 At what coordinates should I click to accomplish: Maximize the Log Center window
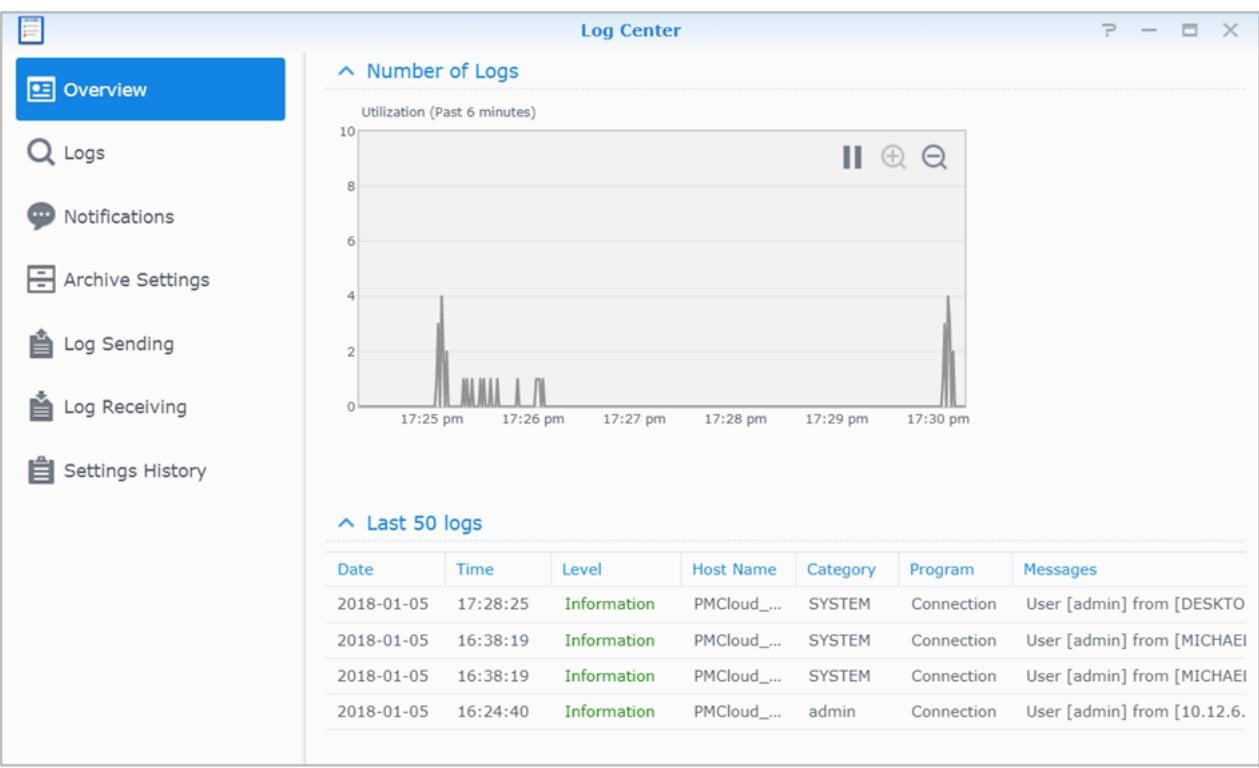point(1190,30)
